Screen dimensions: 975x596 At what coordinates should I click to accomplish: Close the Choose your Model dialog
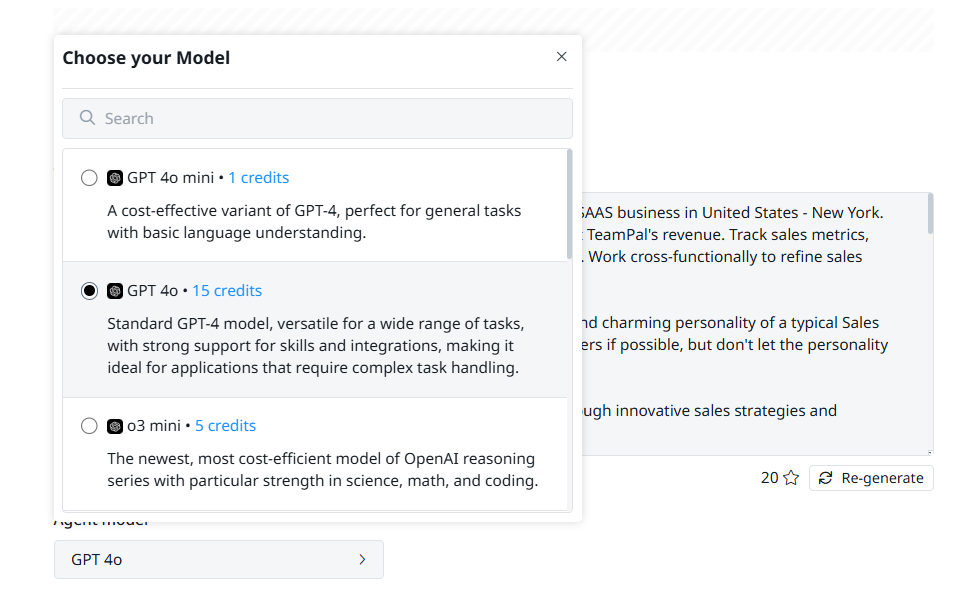coord(561,57)
